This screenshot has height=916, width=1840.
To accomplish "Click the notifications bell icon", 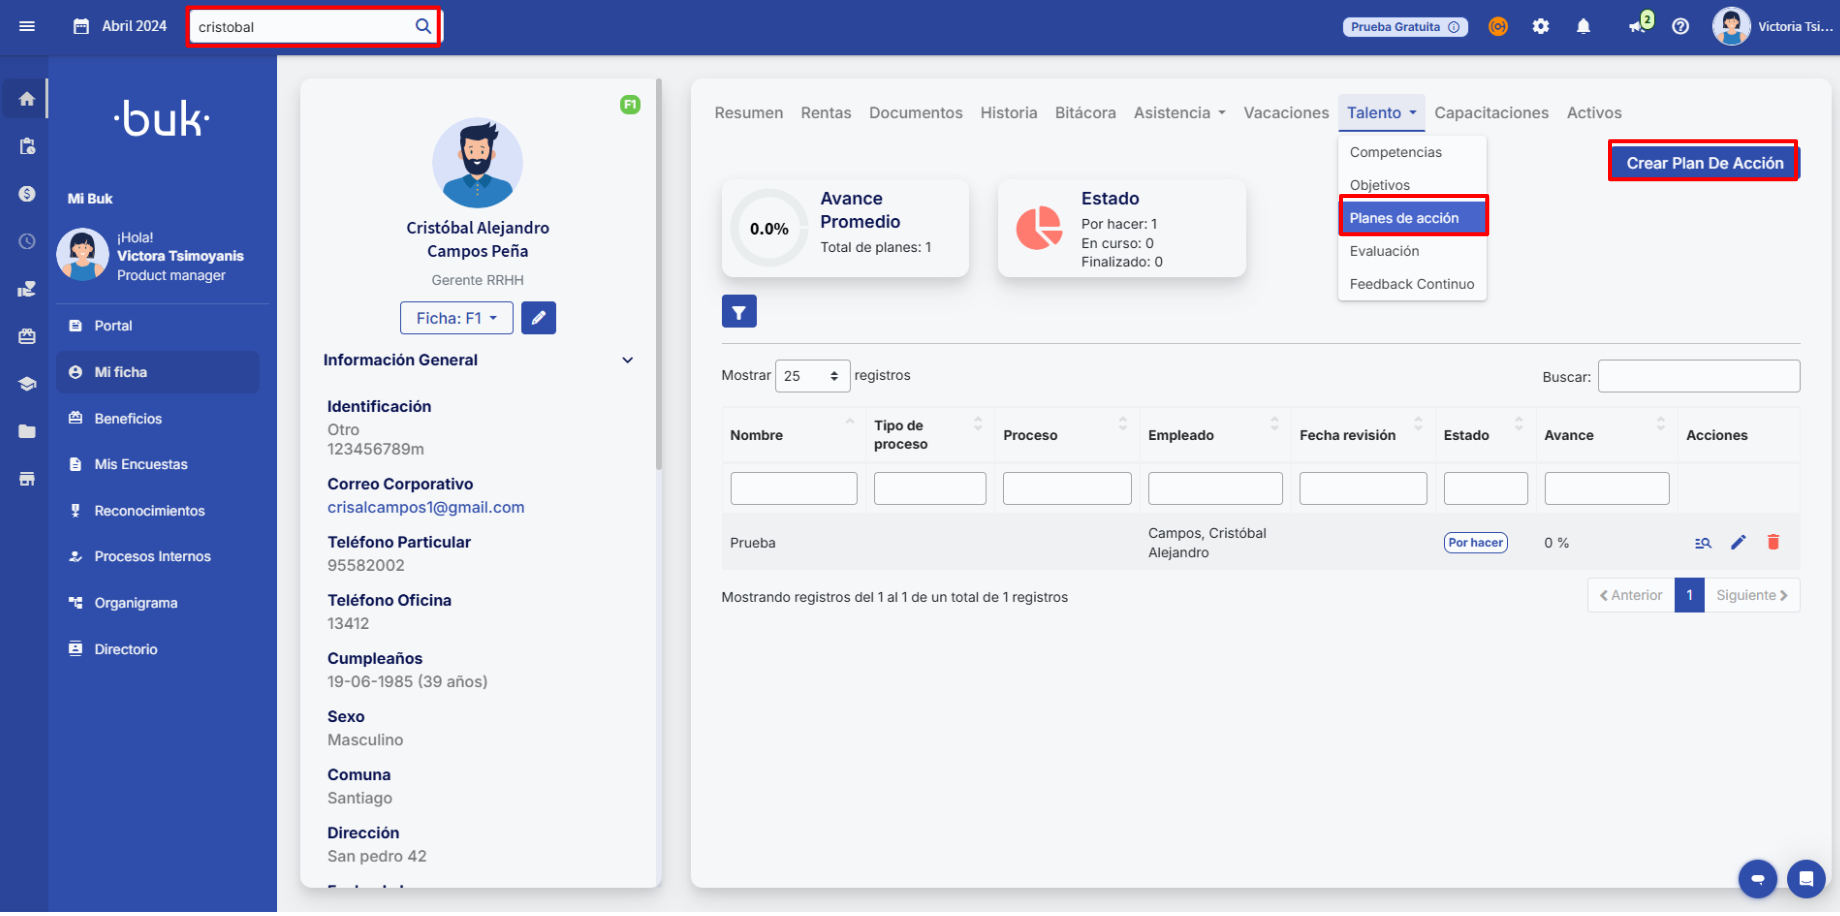I will coord(1583,27).
